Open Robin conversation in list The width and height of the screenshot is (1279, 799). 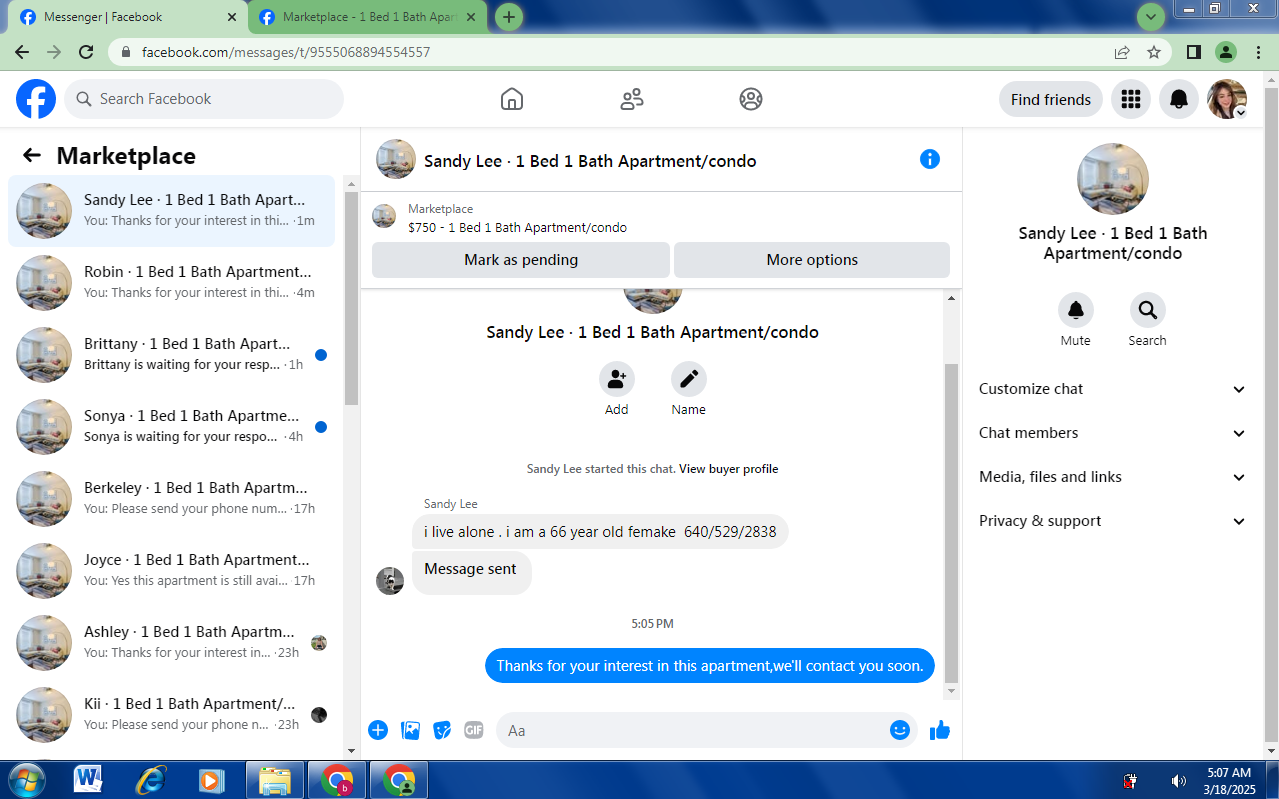point(172,283)
